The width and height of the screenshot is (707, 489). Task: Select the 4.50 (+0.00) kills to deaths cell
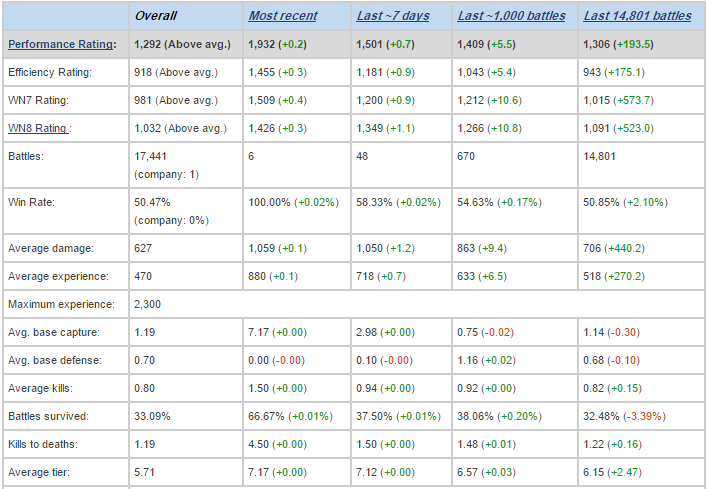click(277, 444)
